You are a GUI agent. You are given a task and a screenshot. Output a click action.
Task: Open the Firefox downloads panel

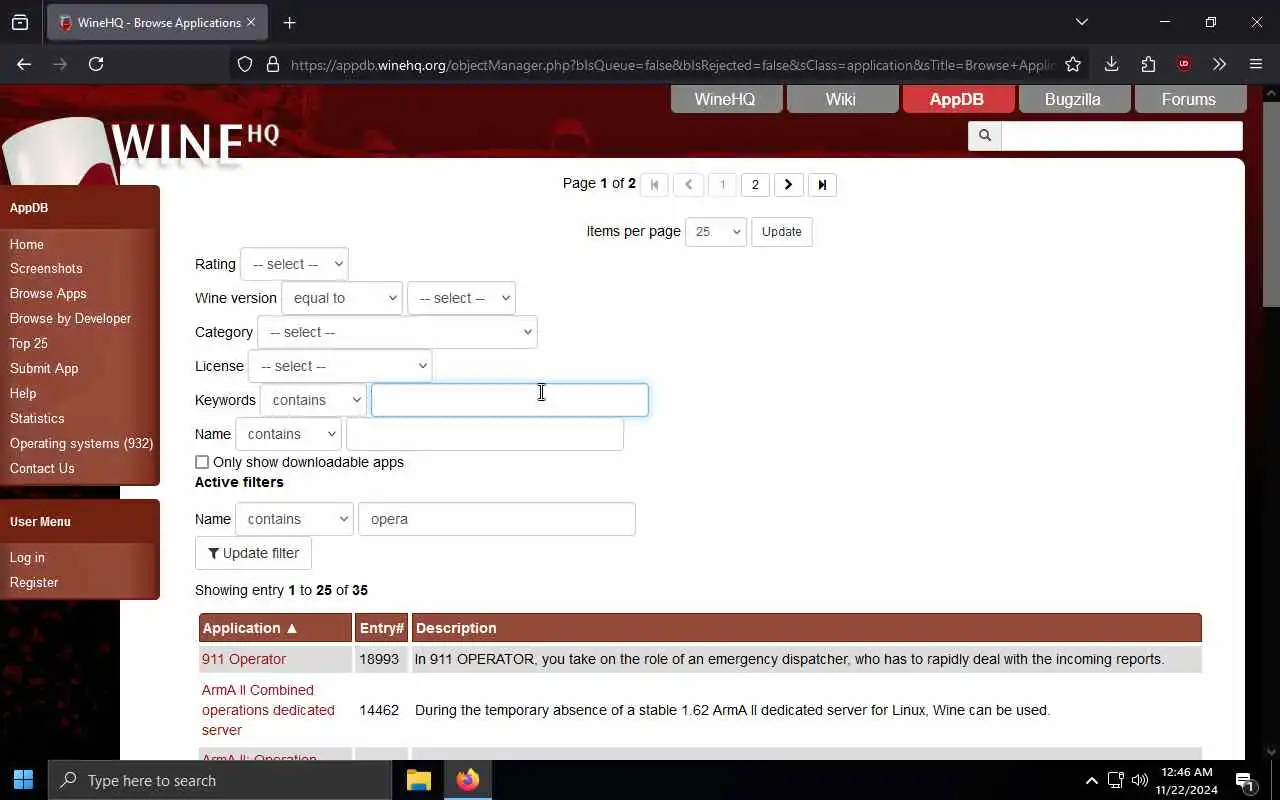pyautogui.click(x=1111, y=64)
